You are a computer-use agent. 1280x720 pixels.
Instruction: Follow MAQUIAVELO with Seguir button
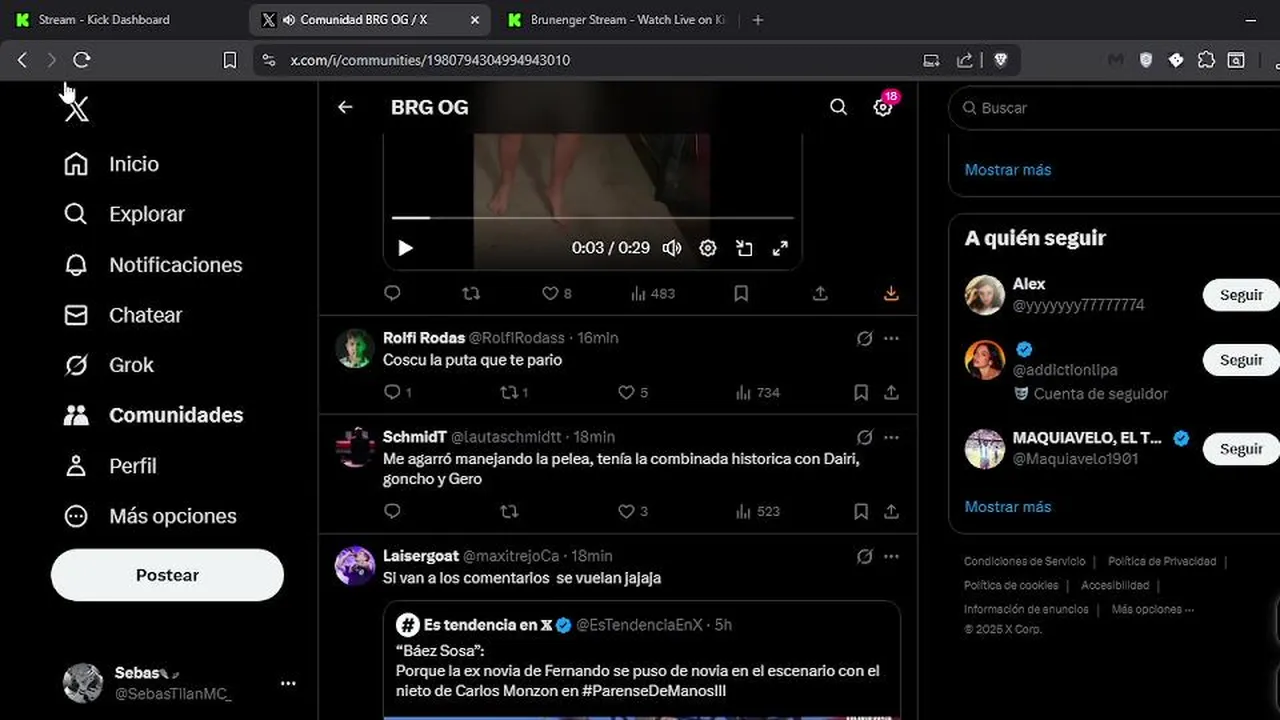[1241, 449]
